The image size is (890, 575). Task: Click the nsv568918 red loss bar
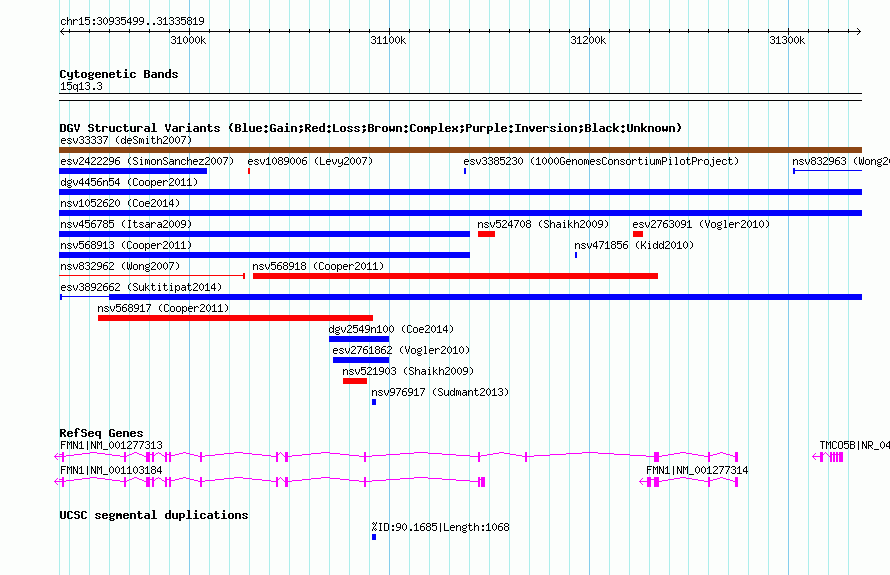pos(455,276)
